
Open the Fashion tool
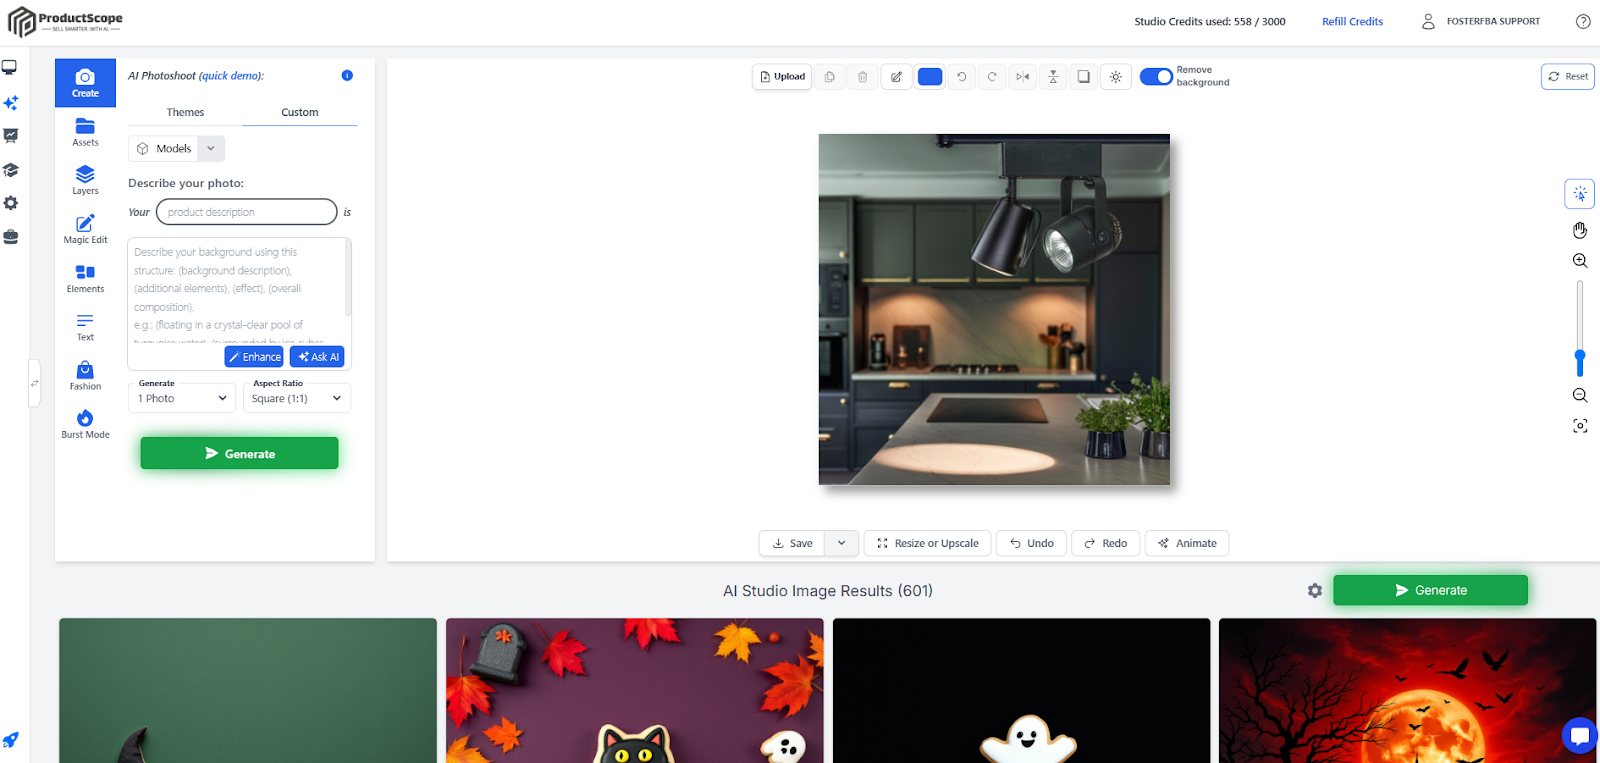point(85,376)
